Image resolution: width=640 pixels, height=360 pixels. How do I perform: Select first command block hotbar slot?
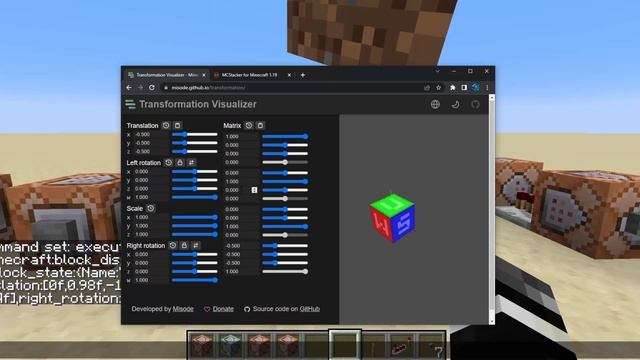click(202, 344)
